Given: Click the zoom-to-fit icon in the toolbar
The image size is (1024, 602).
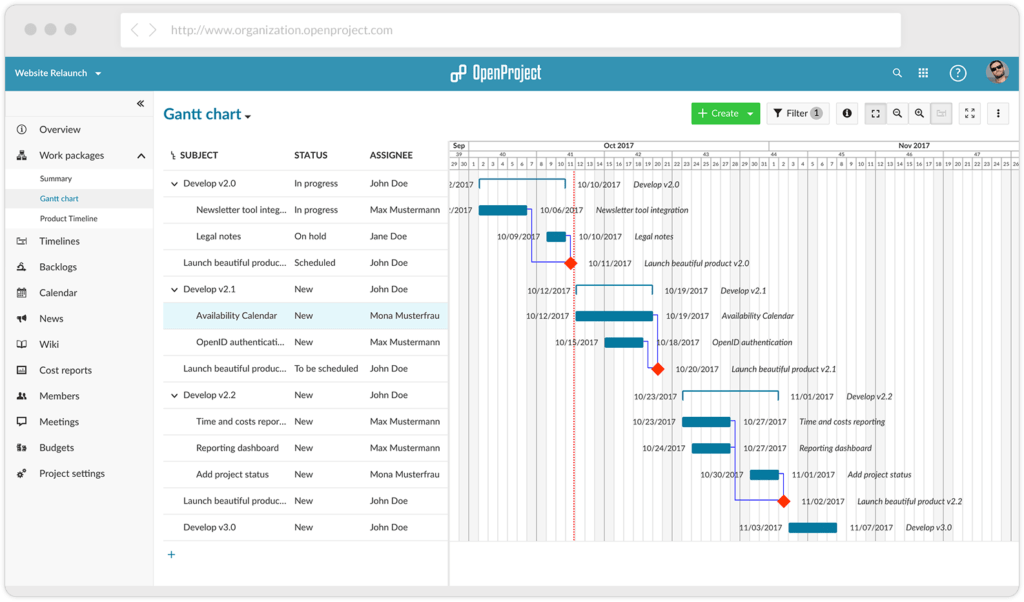Looking at the screenshot, I should [x=875, y=113].
